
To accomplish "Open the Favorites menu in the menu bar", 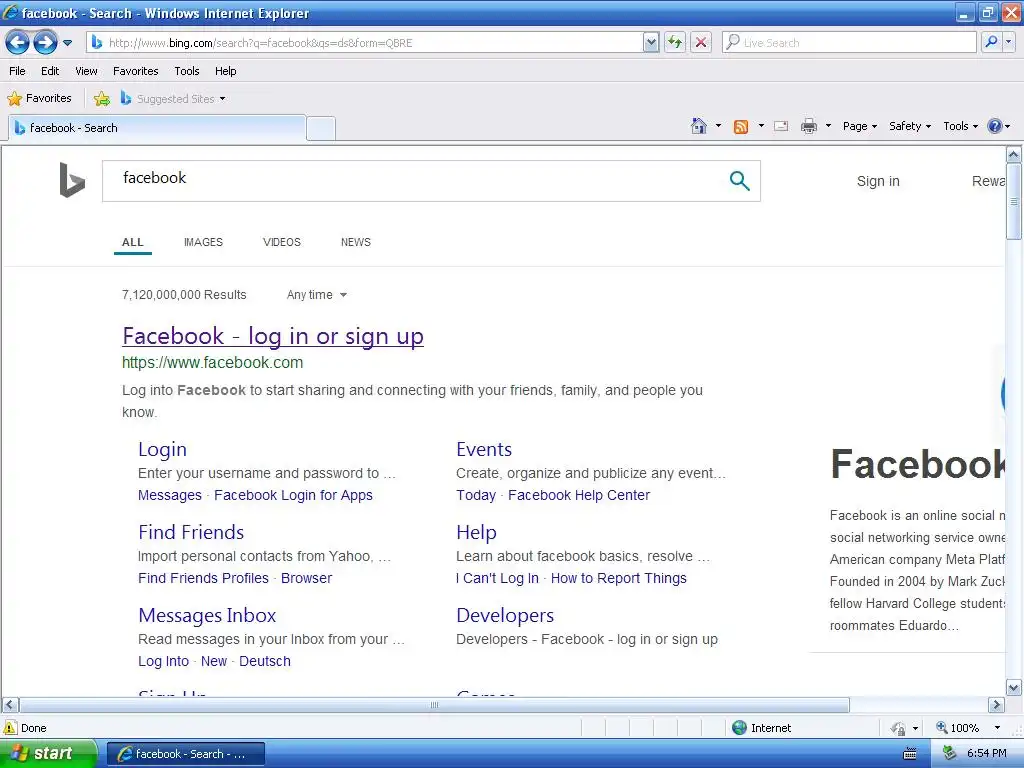I will 135,71.
